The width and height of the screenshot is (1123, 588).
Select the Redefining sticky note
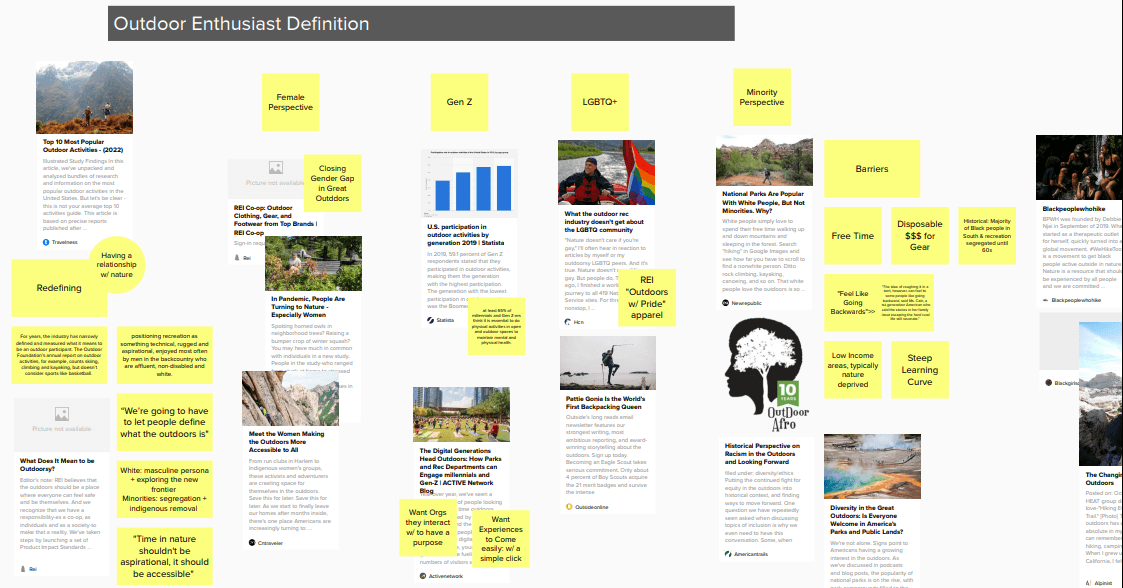pyautogui.click(x=59, y=288)
